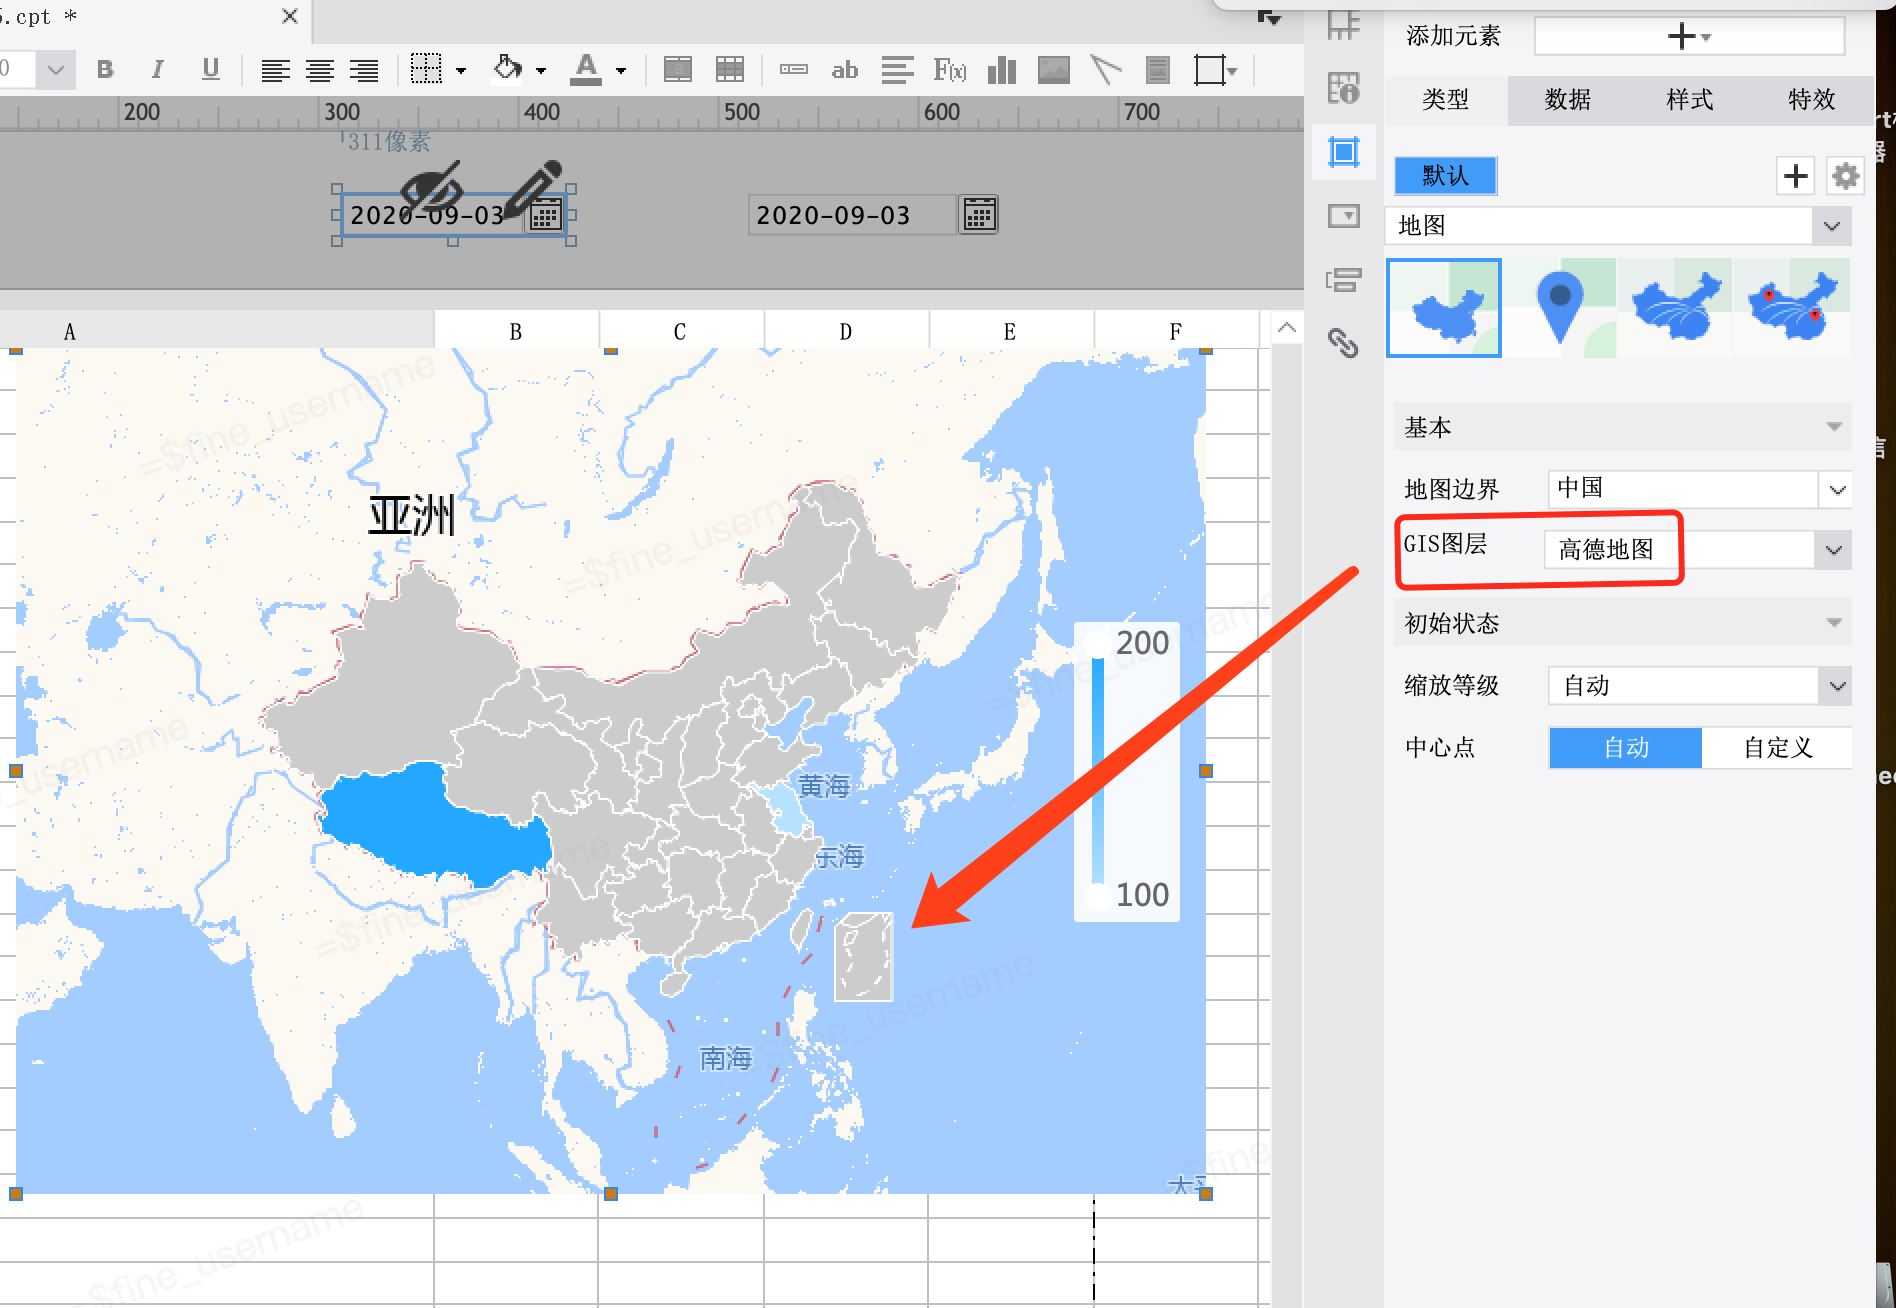The image size is (1896, 1308).
Task: Click the 添加元素 plus button
Action: (x=1689, y=37)
